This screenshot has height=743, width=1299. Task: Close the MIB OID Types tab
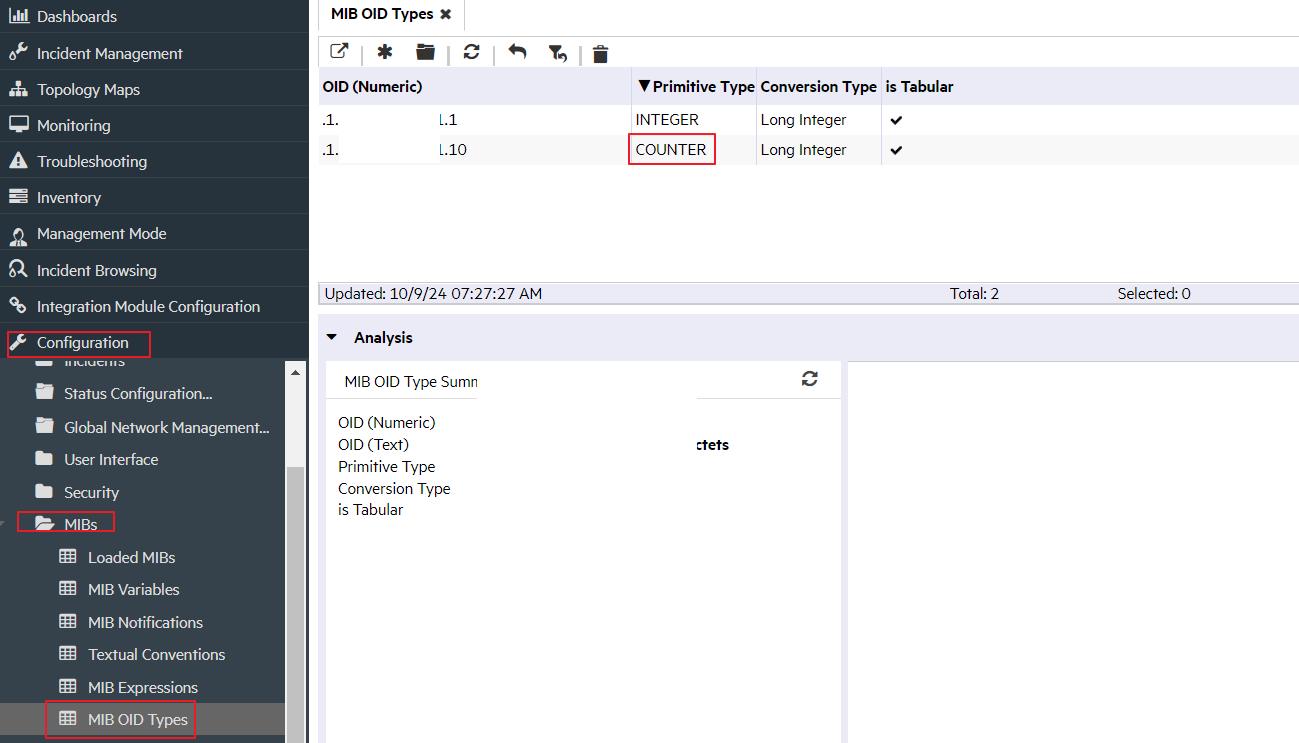(x=446, y=14)
